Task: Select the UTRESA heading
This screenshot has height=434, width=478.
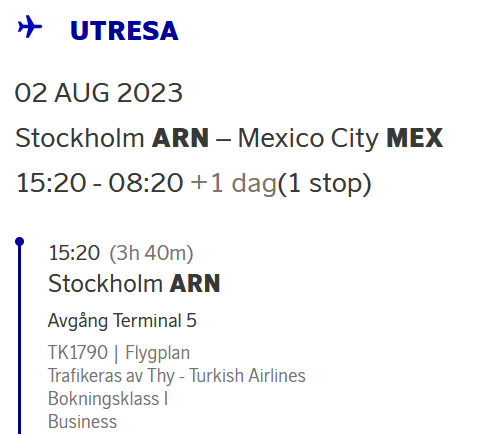Action: tap(124, 31)
